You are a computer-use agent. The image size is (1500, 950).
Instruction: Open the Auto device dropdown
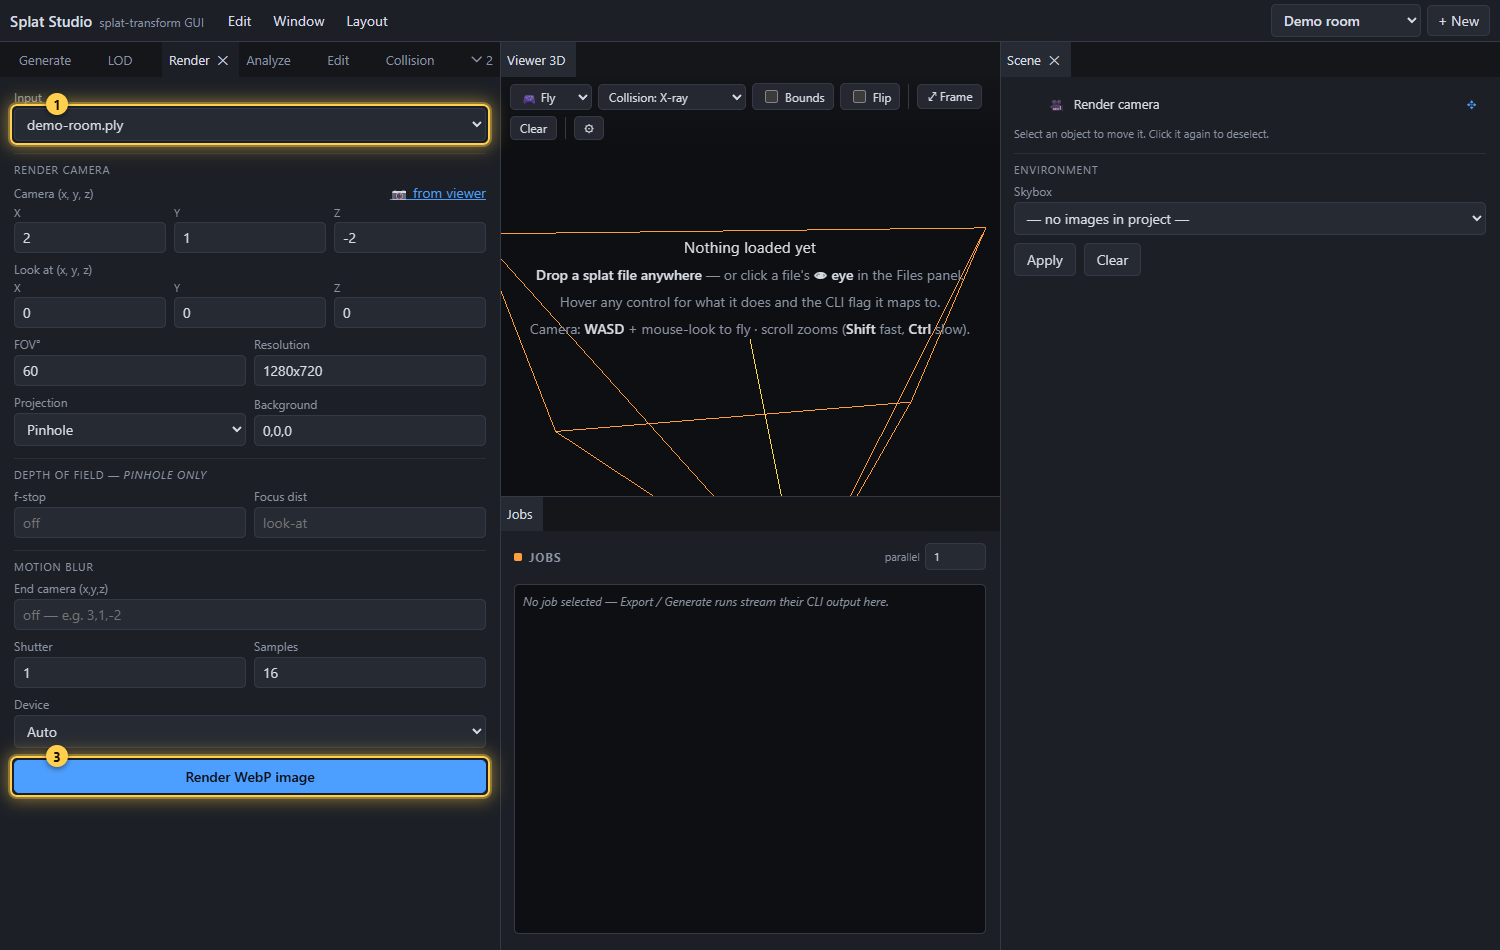(250, 732)
